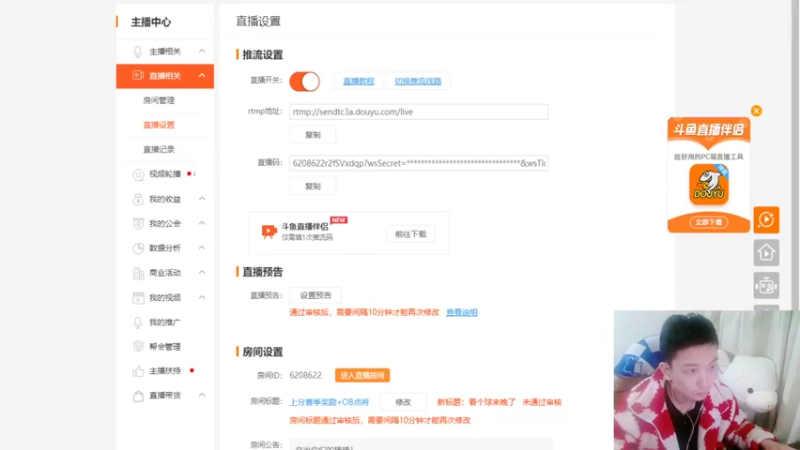Click the clapperboard icon beside 我的视频
The image size is (800, 450).
(x=138, y=298)
